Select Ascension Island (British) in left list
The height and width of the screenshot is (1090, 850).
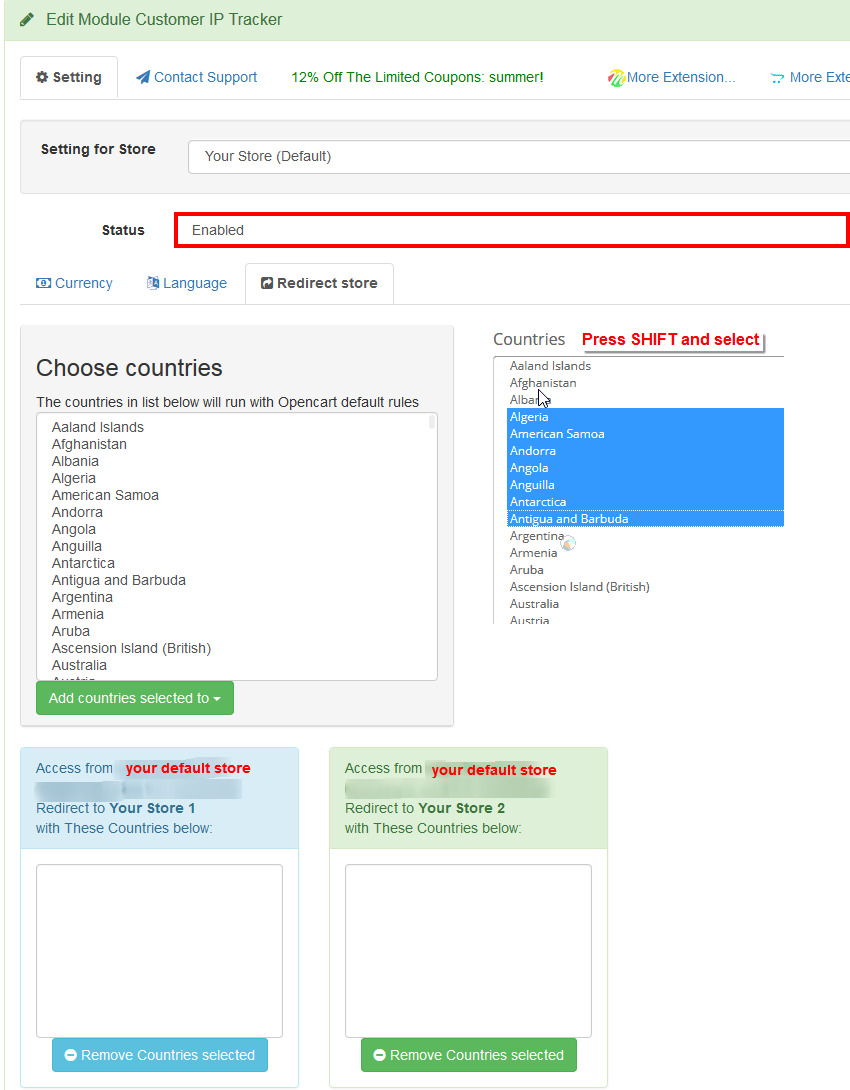131,648
